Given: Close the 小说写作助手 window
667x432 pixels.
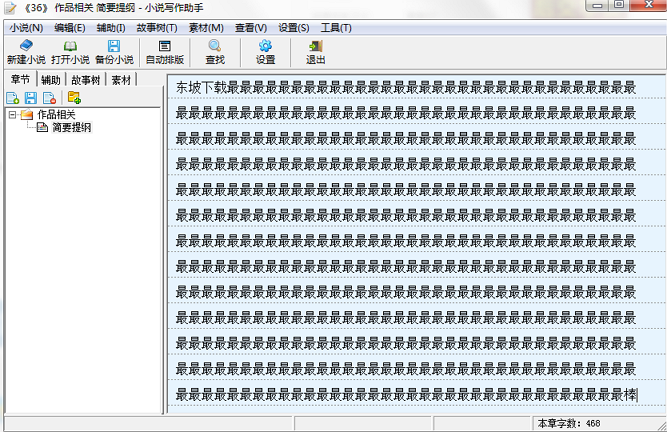Looking at the screenshot, I should (648, 5).
